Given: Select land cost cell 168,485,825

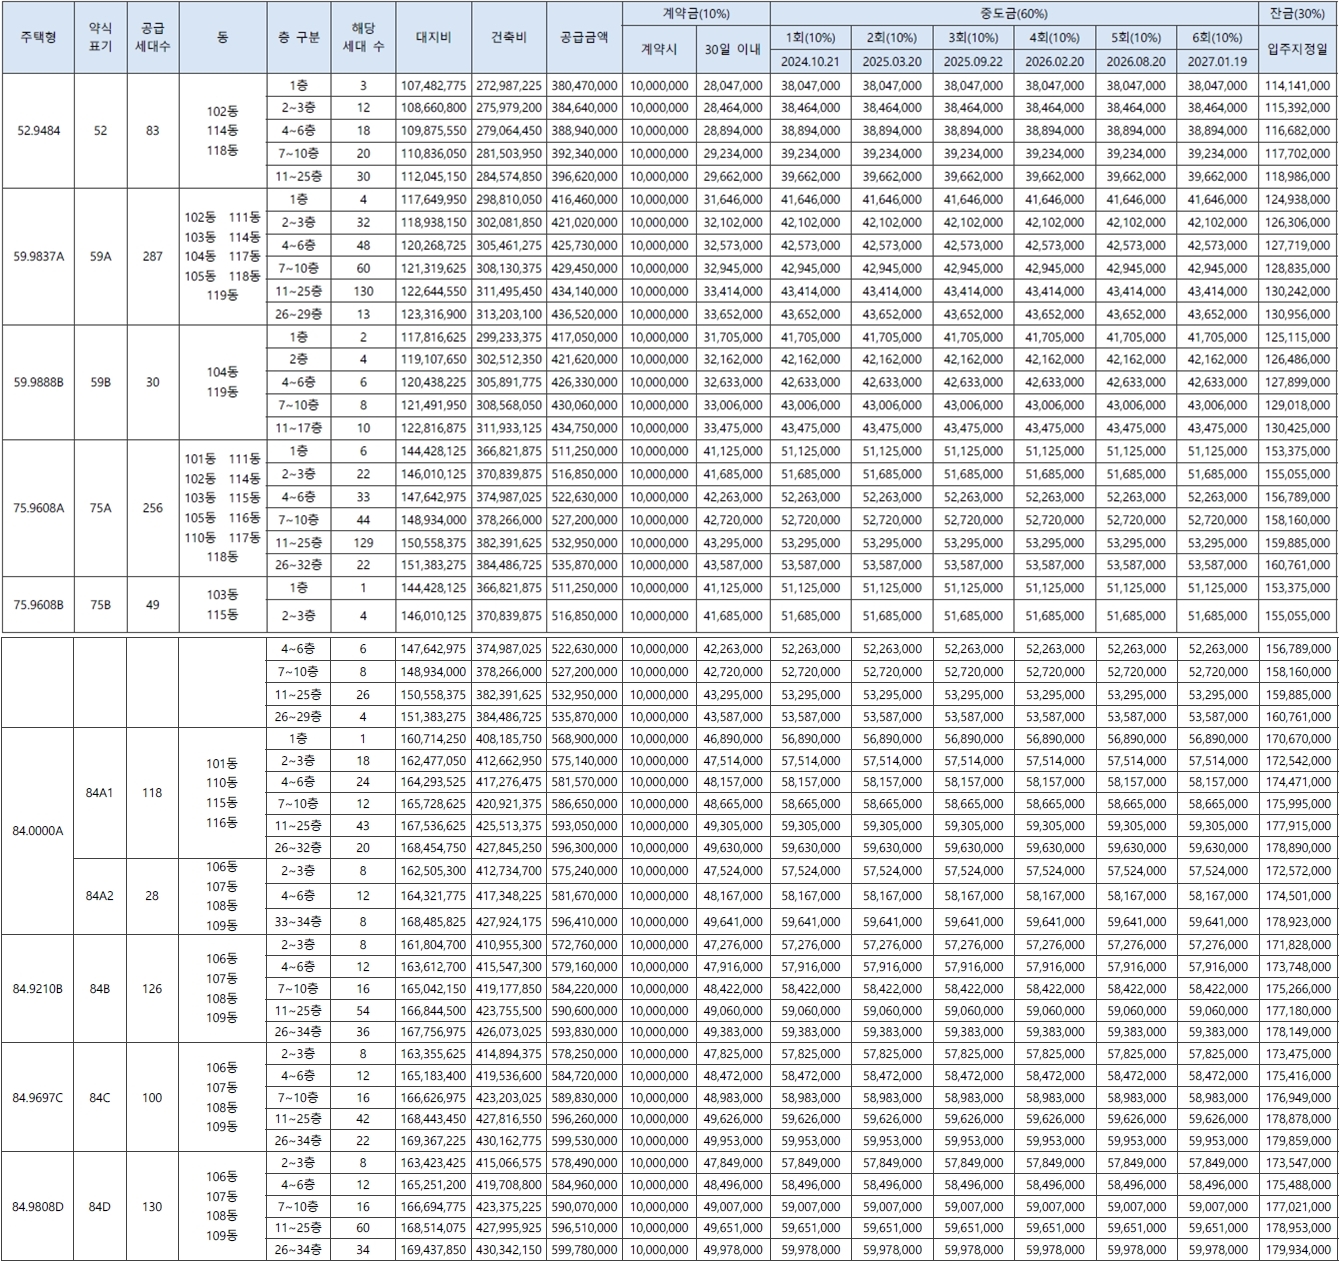Looking at the screenshot, I should 433,921.
